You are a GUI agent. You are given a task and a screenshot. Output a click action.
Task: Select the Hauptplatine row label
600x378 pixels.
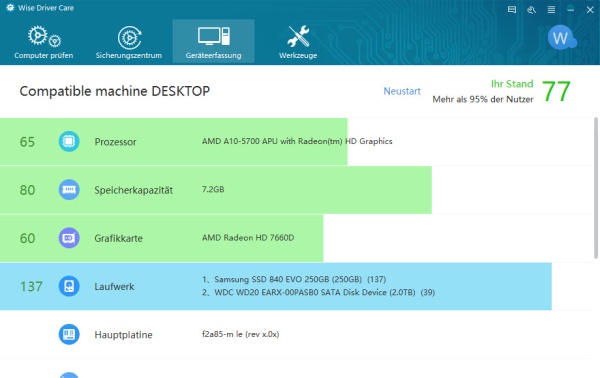point(123,335)
